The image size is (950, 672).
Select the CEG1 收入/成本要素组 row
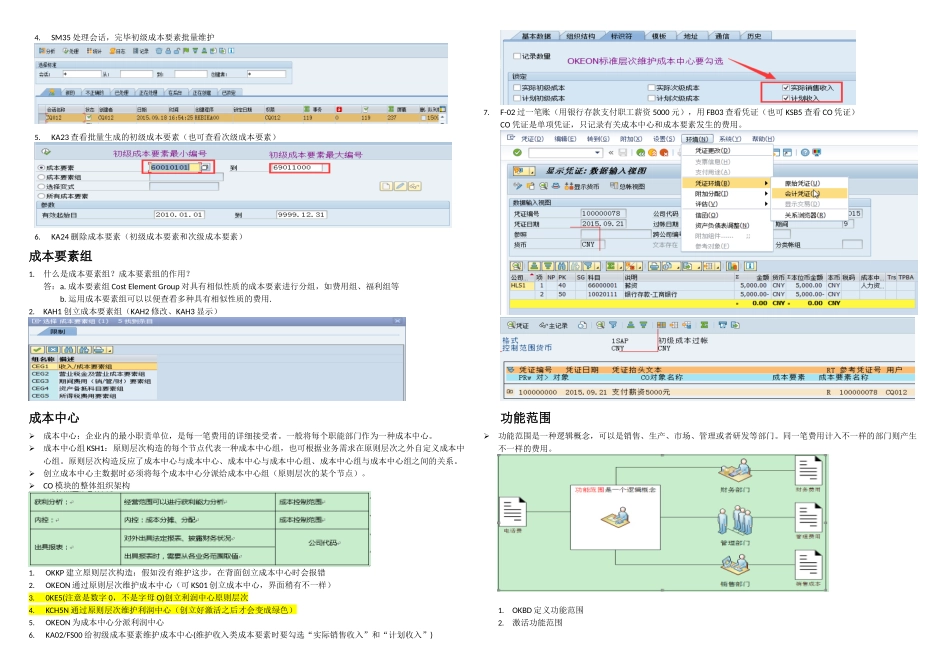click(x=94, y=367)
